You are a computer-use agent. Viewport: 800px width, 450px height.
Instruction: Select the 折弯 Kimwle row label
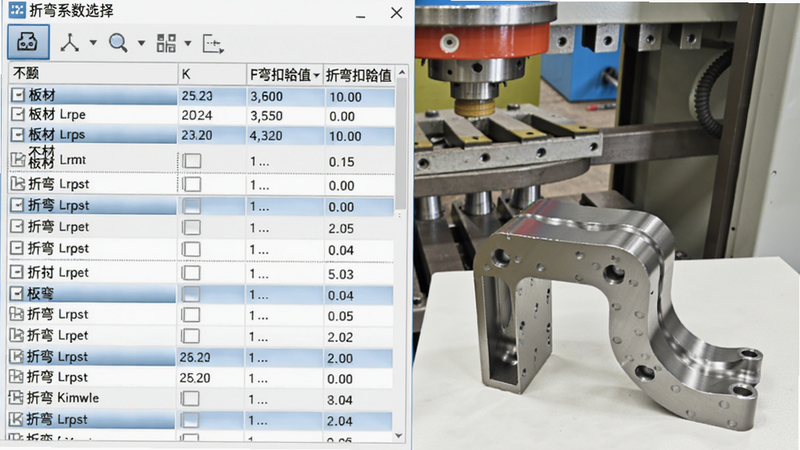pos(63,397)
